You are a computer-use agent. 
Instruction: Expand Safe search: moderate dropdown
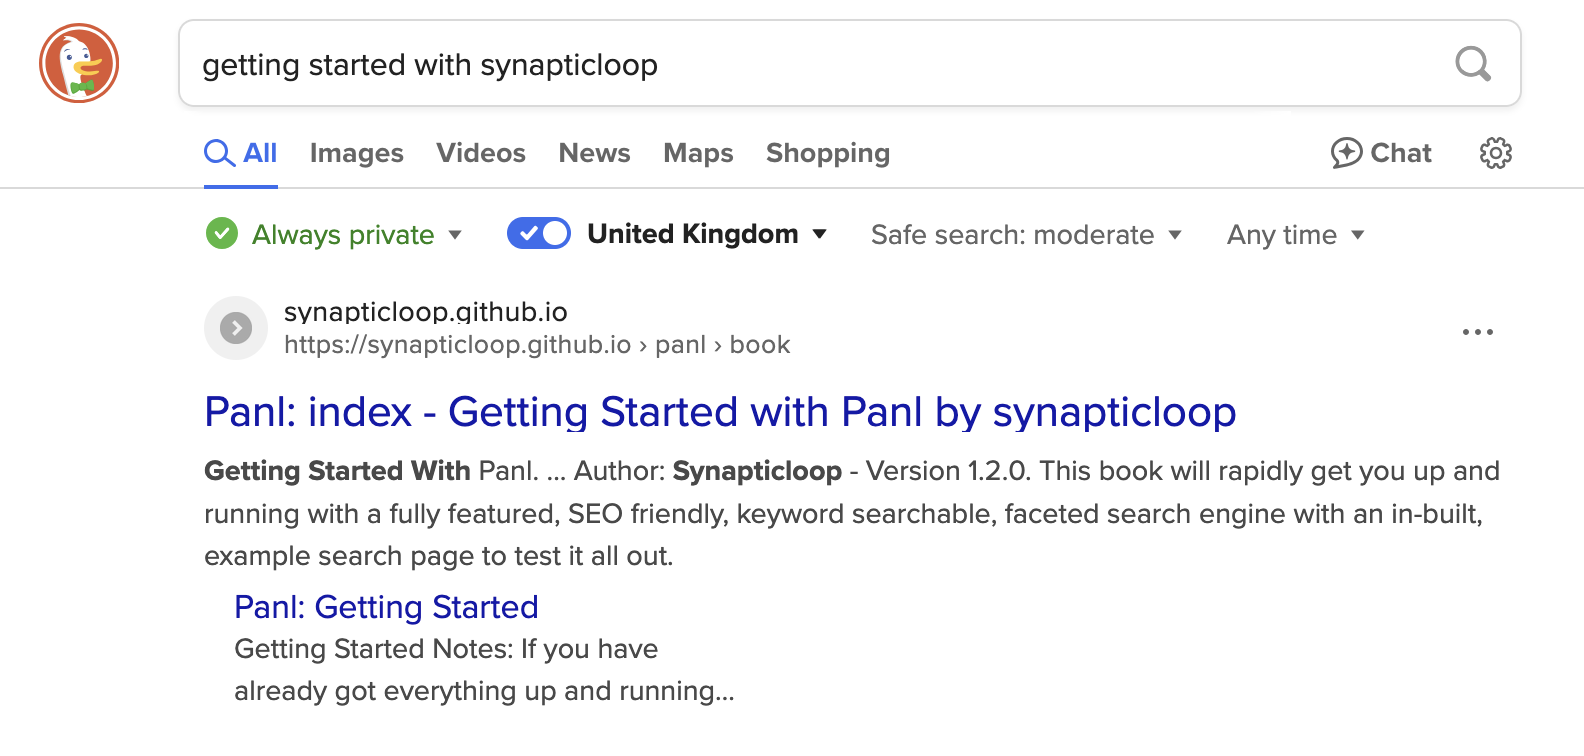pos(1026,235)
